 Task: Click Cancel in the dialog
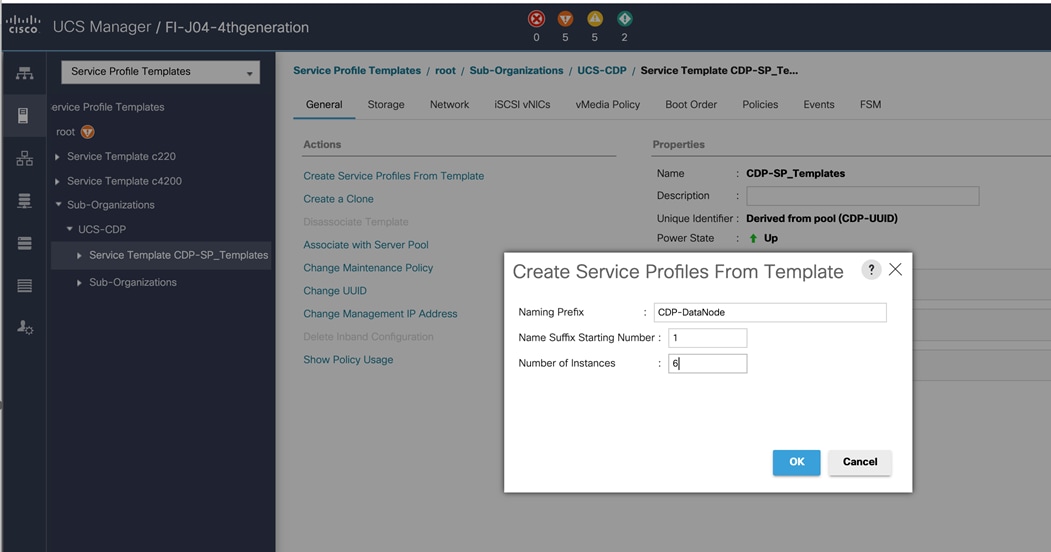pos(860,462)
